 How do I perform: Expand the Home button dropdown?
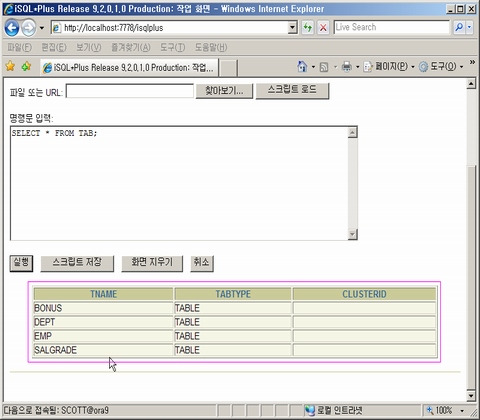click(313, 67)
